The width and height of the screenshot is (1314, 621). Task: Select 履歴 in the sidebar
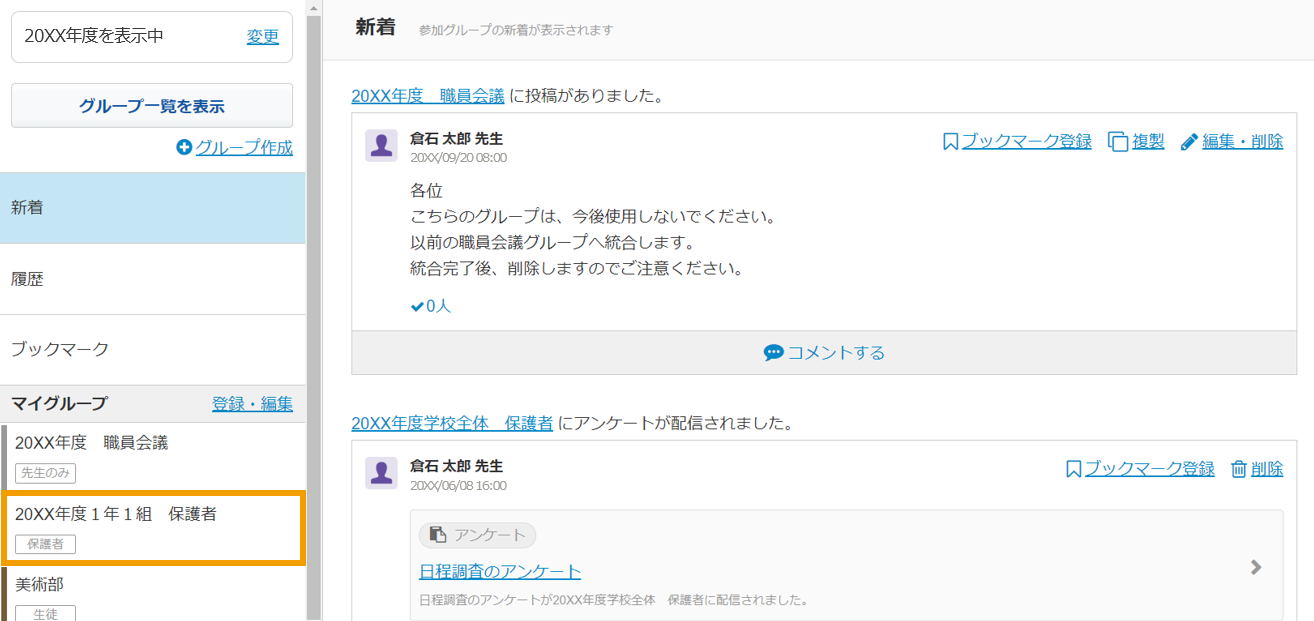coord(153,279)
